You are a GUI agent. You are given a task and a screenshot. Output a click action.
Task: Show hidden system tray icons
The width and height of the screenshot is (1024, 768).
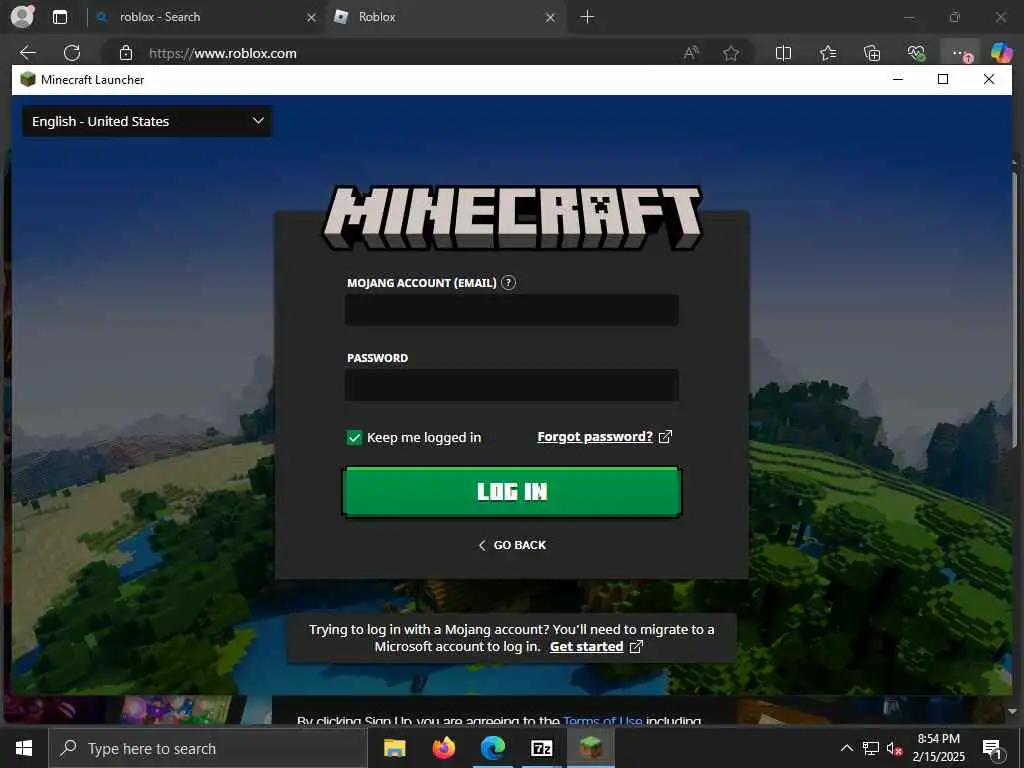tap(846, 748)
